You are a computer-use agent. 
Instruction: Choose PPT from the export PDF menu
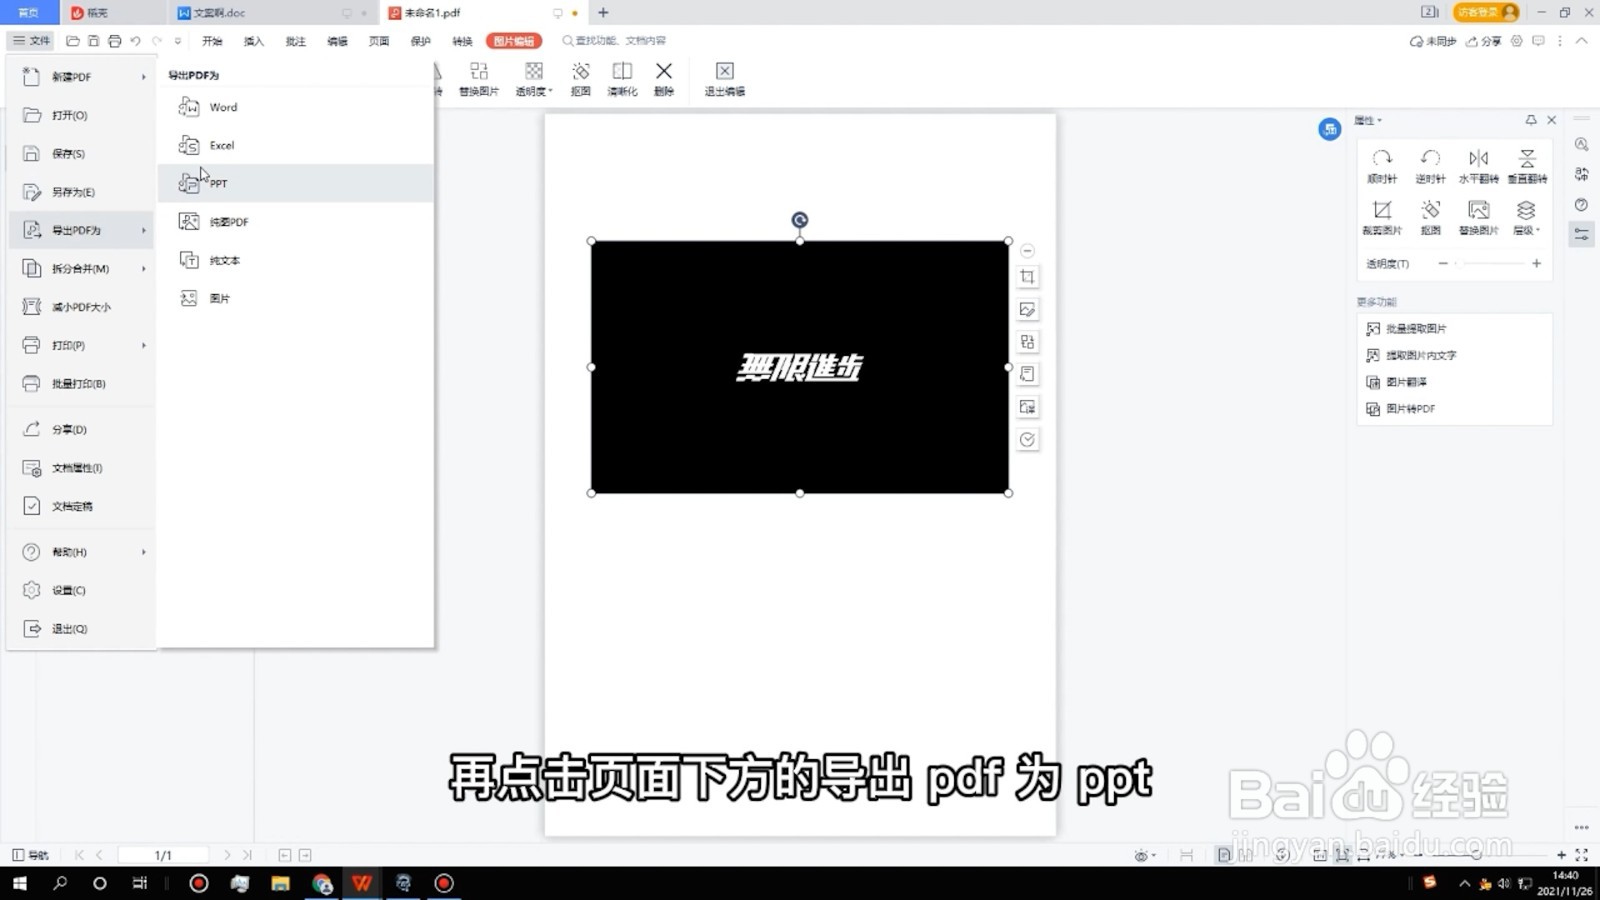tap(218, 183)
